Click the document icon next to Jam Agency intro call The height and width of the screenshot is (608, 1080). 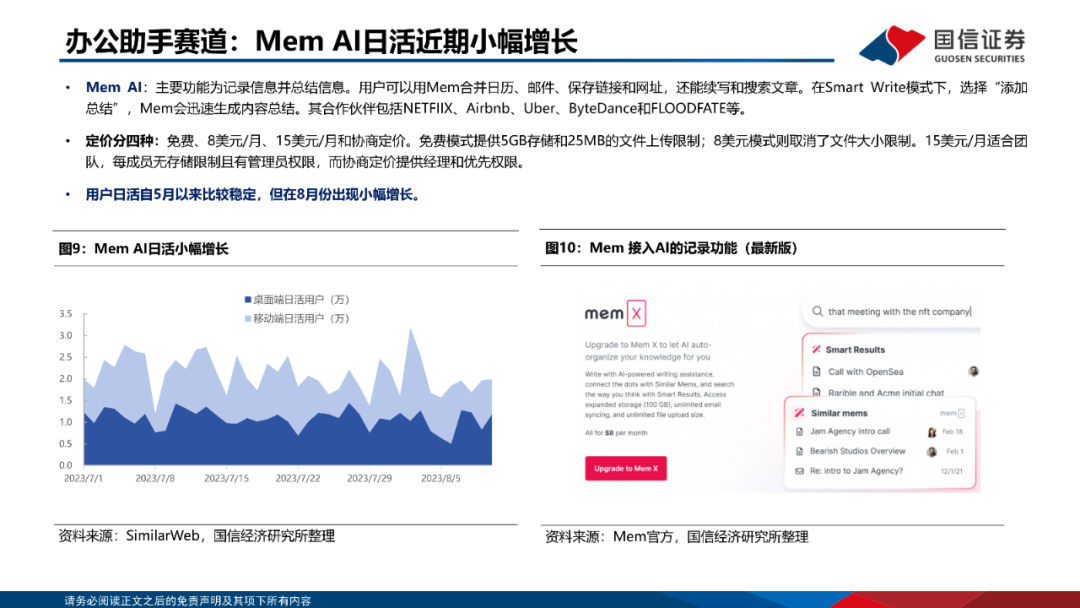coord(799,432)
